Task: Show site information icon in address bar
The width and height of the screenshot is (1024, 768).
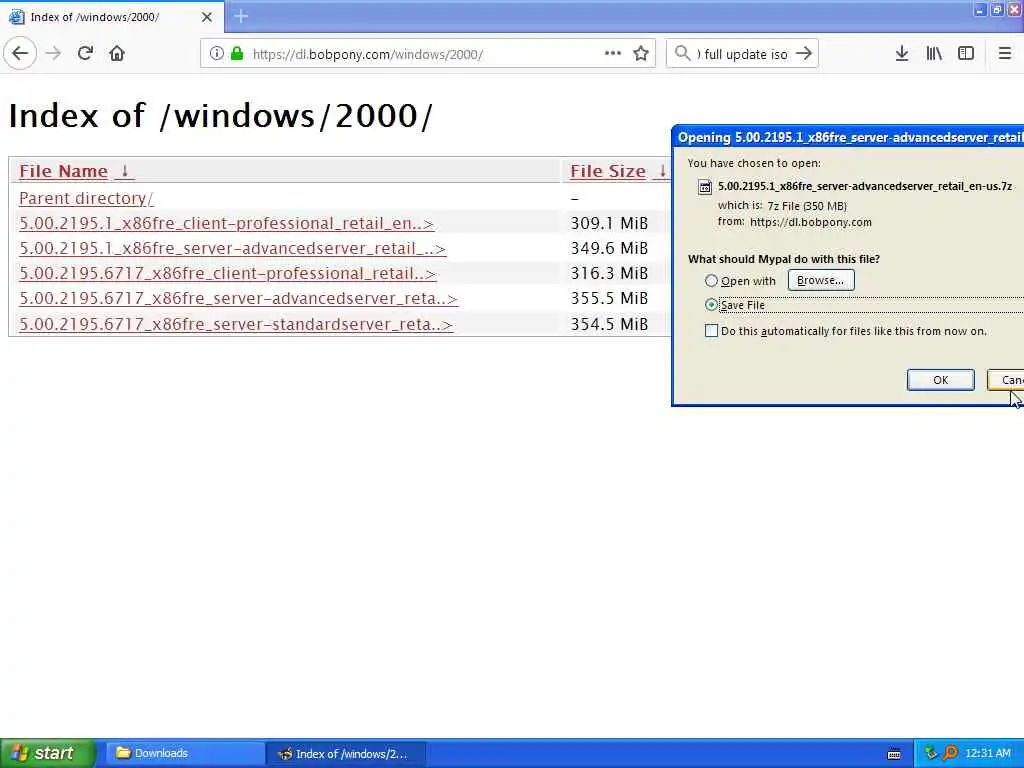Action: pos(216,54)
